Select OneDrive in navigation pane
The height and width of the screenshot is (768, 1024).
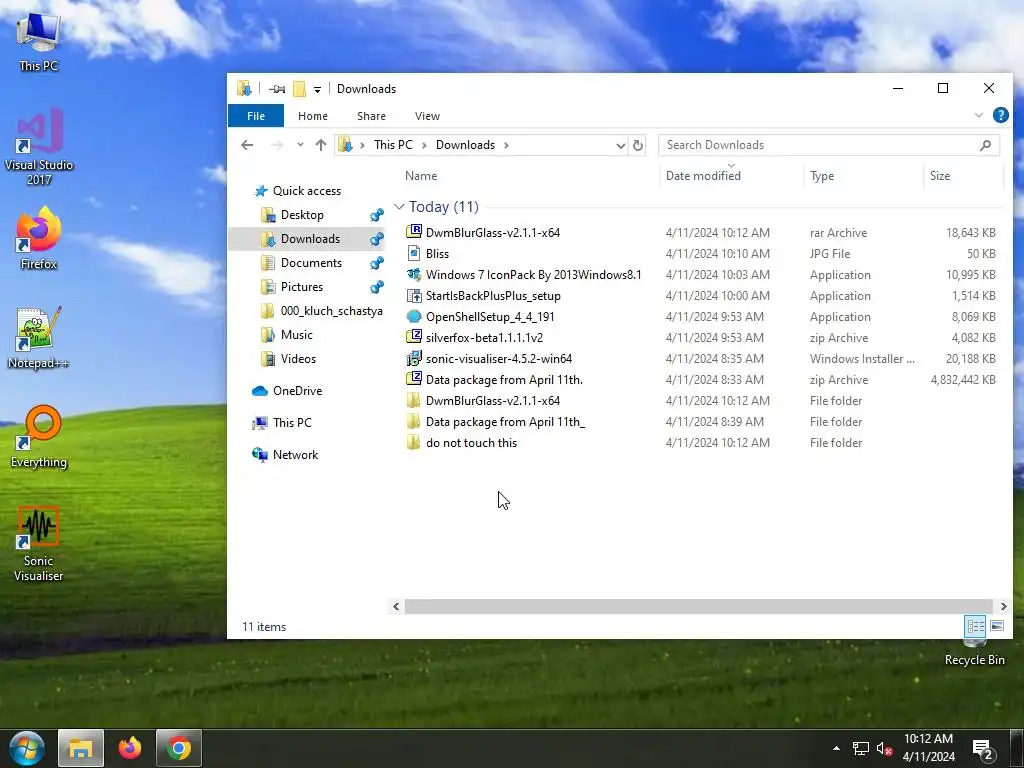(x=297, y=391)
